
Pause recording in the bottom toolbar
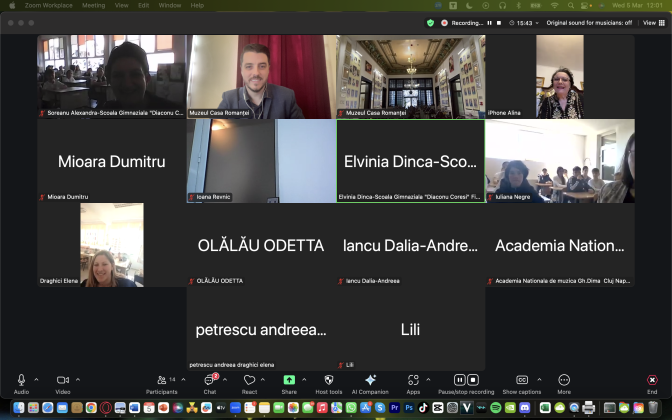(x=460, y=380)
